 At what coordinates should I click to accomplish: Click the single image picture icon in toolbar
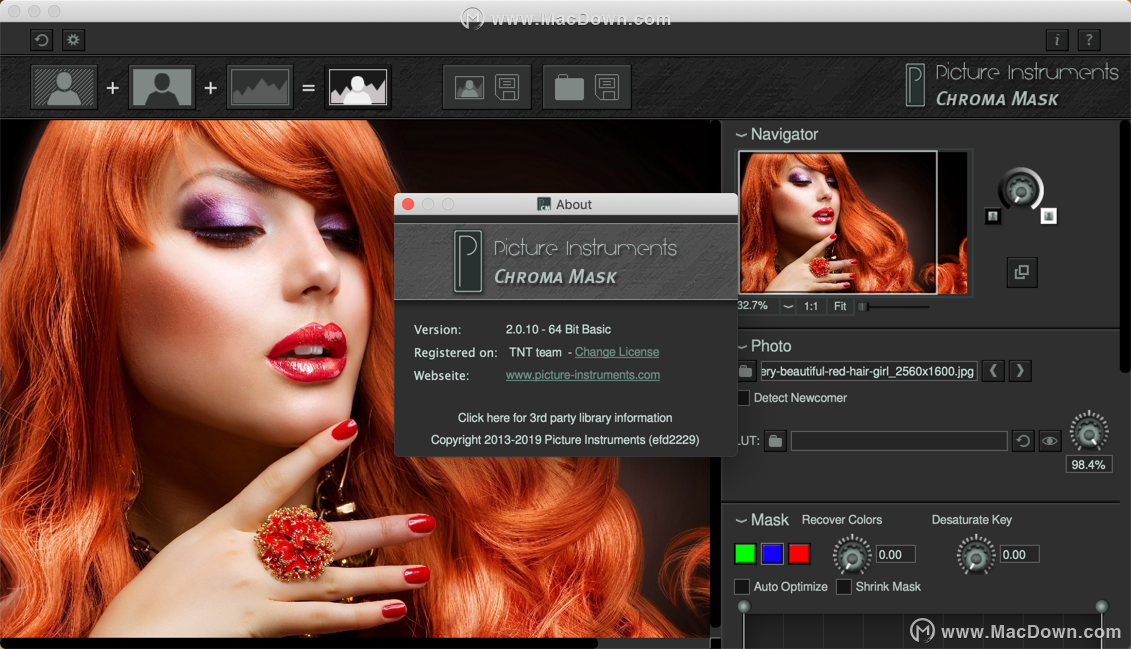click(470, 88)
